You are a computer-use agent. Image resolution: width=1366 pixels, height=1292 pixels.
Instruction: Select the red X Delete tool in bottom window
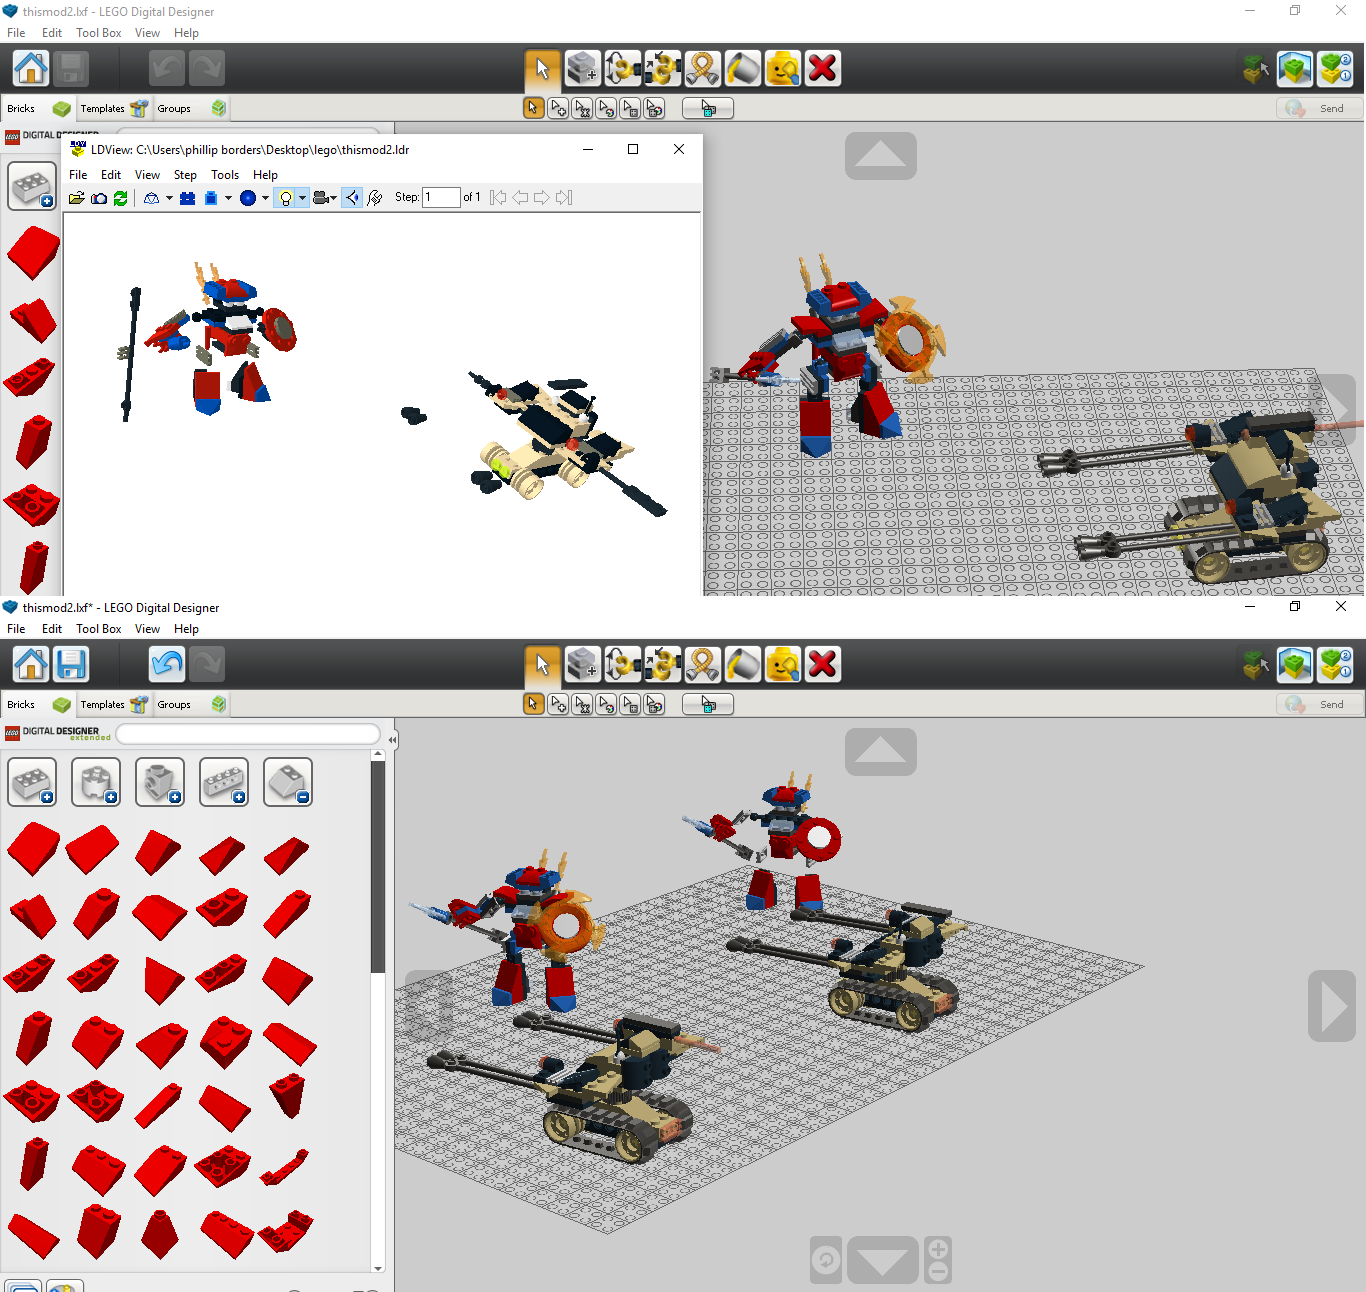(x=823, y=664)
